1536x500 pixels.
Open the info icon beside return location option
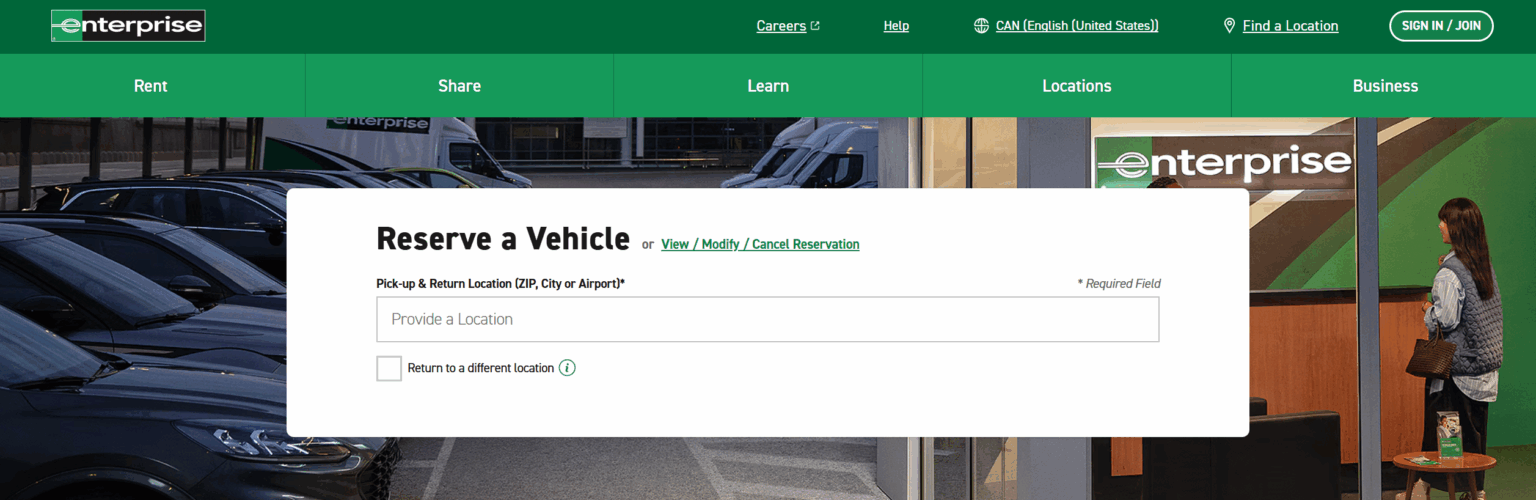tap(567, 368)
